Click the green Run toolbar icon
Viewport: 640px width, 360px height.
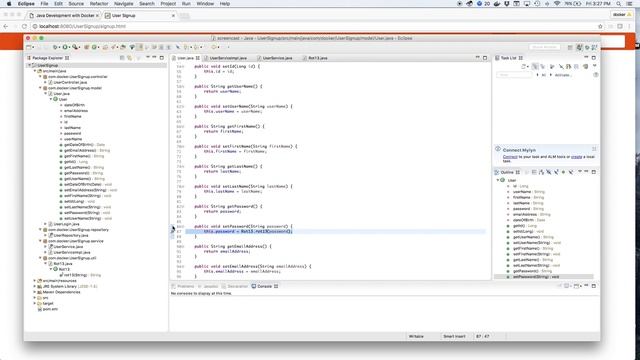pos(65,47)
